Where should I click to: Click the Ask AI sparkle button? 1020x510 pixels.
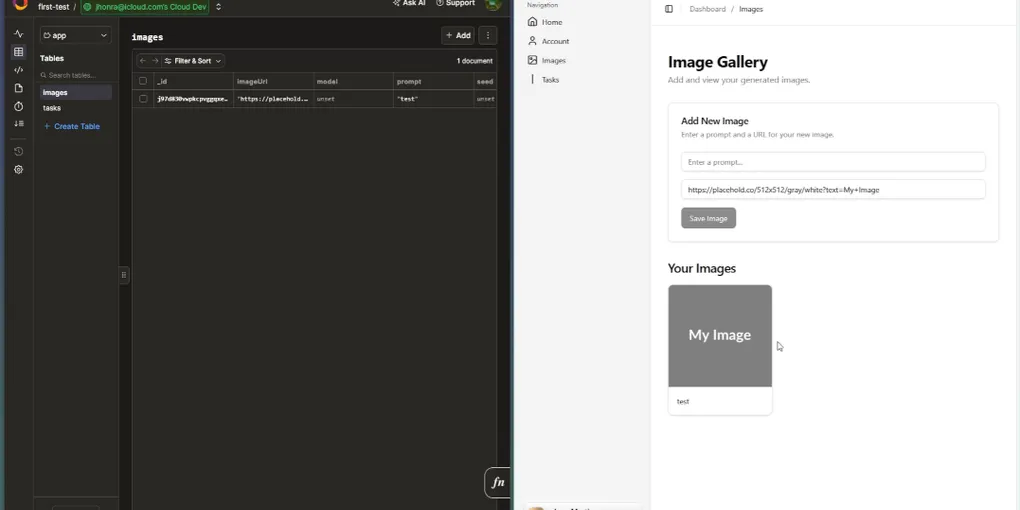[x=409, y=3]
